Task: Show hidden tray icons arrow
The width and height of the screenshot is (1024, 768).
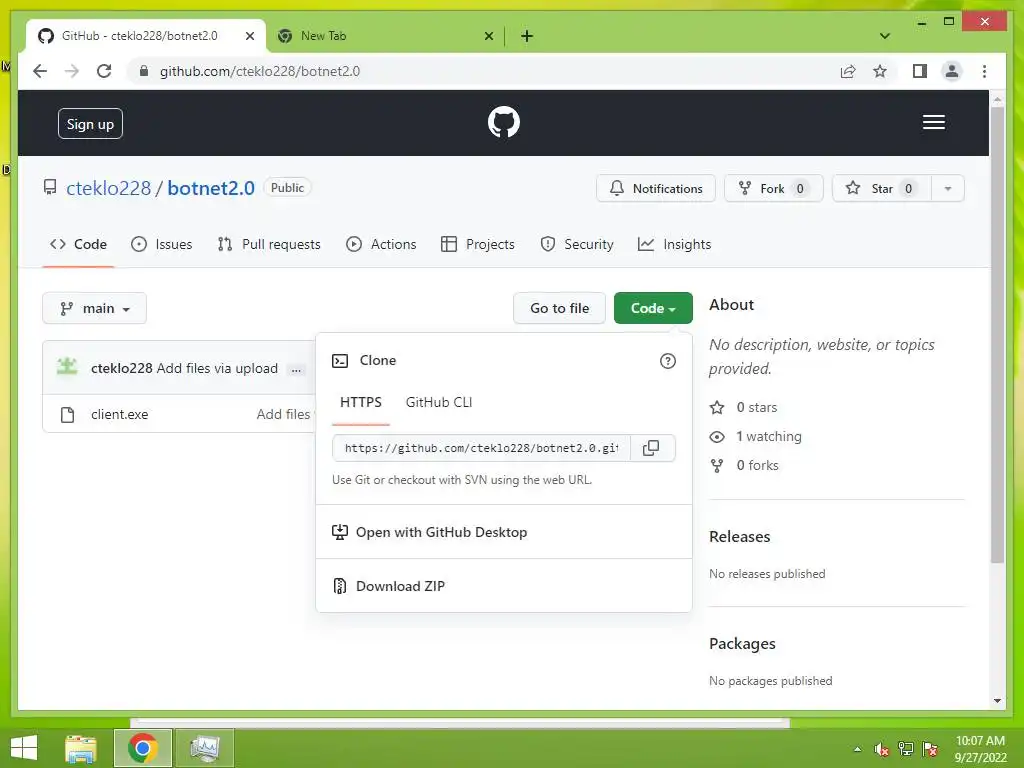Action: (857, 750)
